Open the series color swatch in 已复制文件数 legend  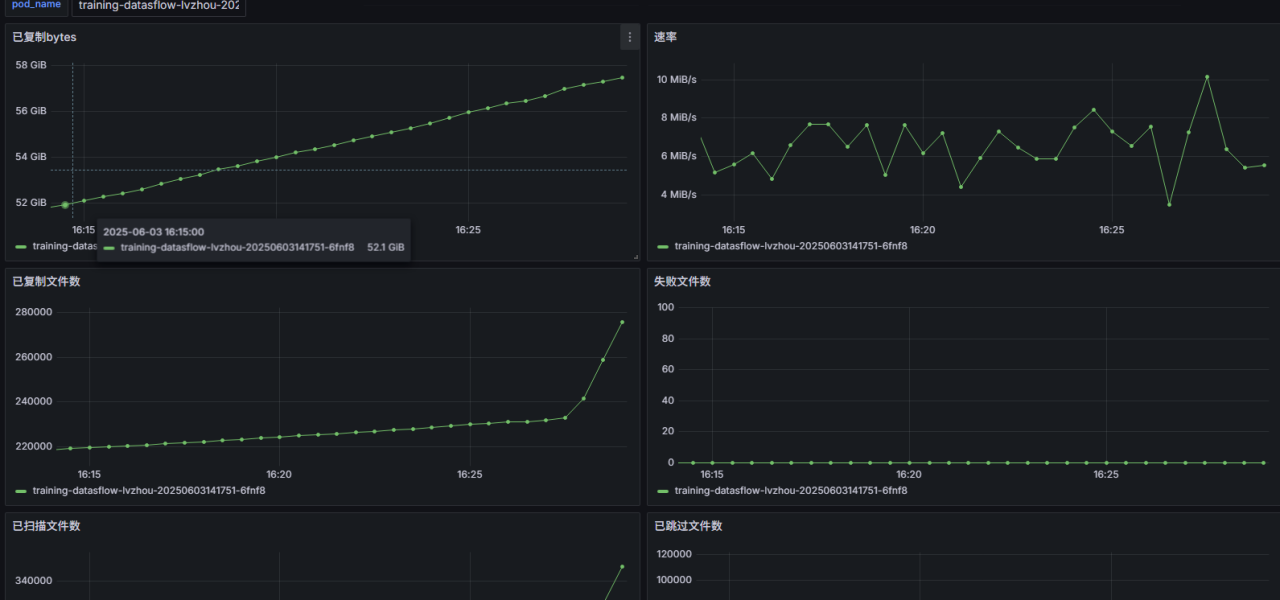(21, 491)
